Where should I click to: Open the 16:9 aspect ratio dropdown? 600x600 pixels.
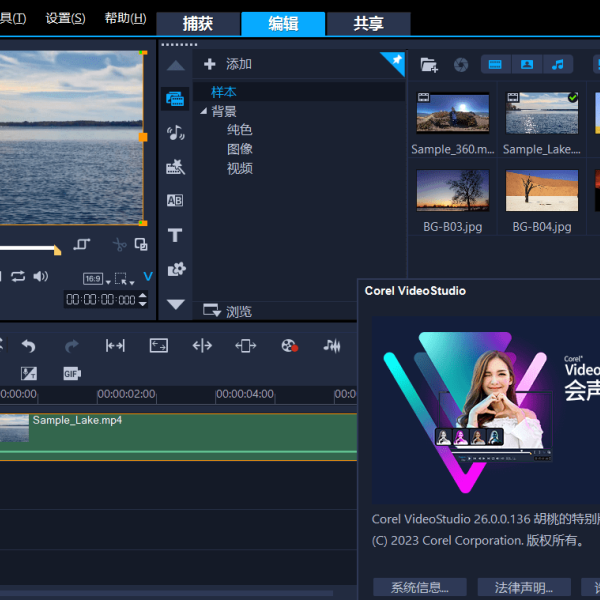[x=97, y=279]
